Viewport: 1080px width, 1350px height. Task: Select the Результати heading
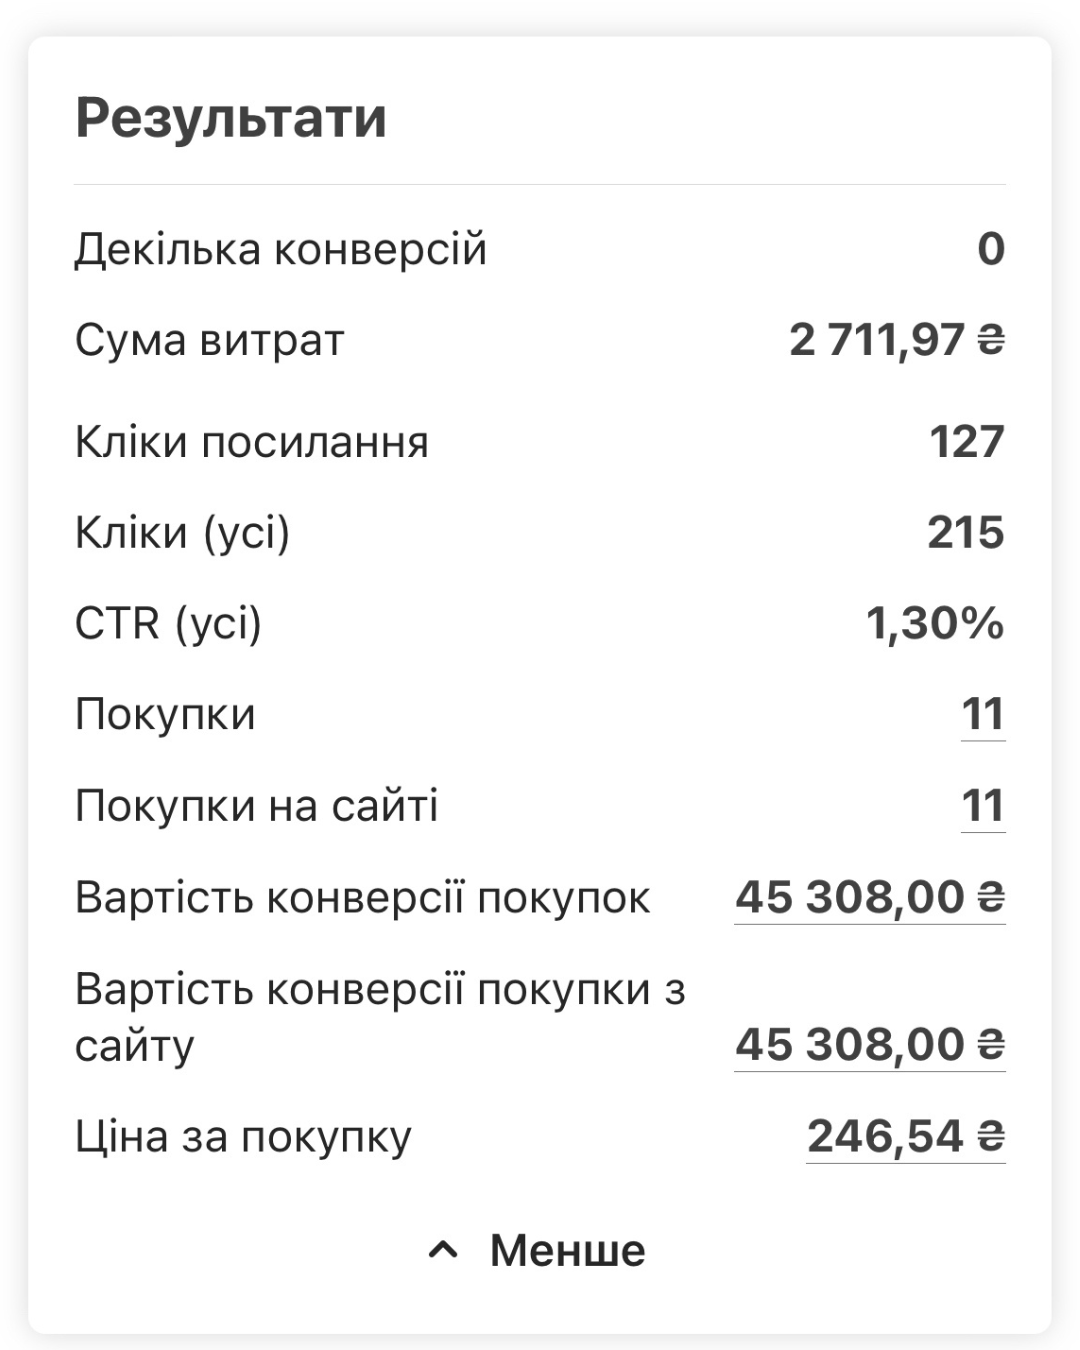tap(231, 118)
